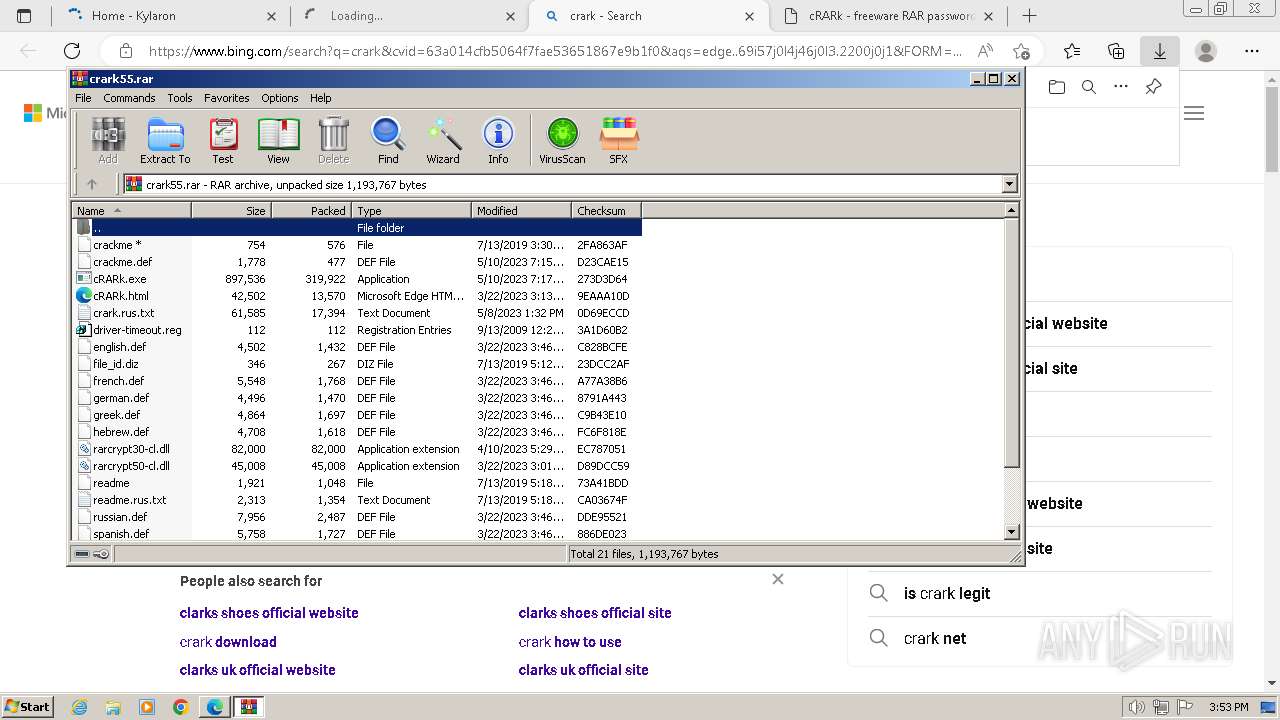Click the file list scroll up arrow
The height and width of the screenshot is (720, 1280).
[1011, 210]
